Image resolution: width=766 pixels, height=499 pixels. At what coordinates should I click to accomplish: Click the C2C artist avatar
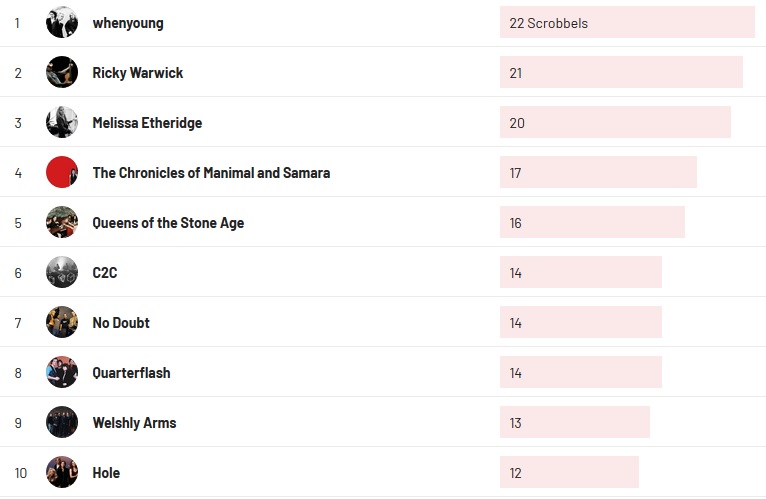pos(62,272)
